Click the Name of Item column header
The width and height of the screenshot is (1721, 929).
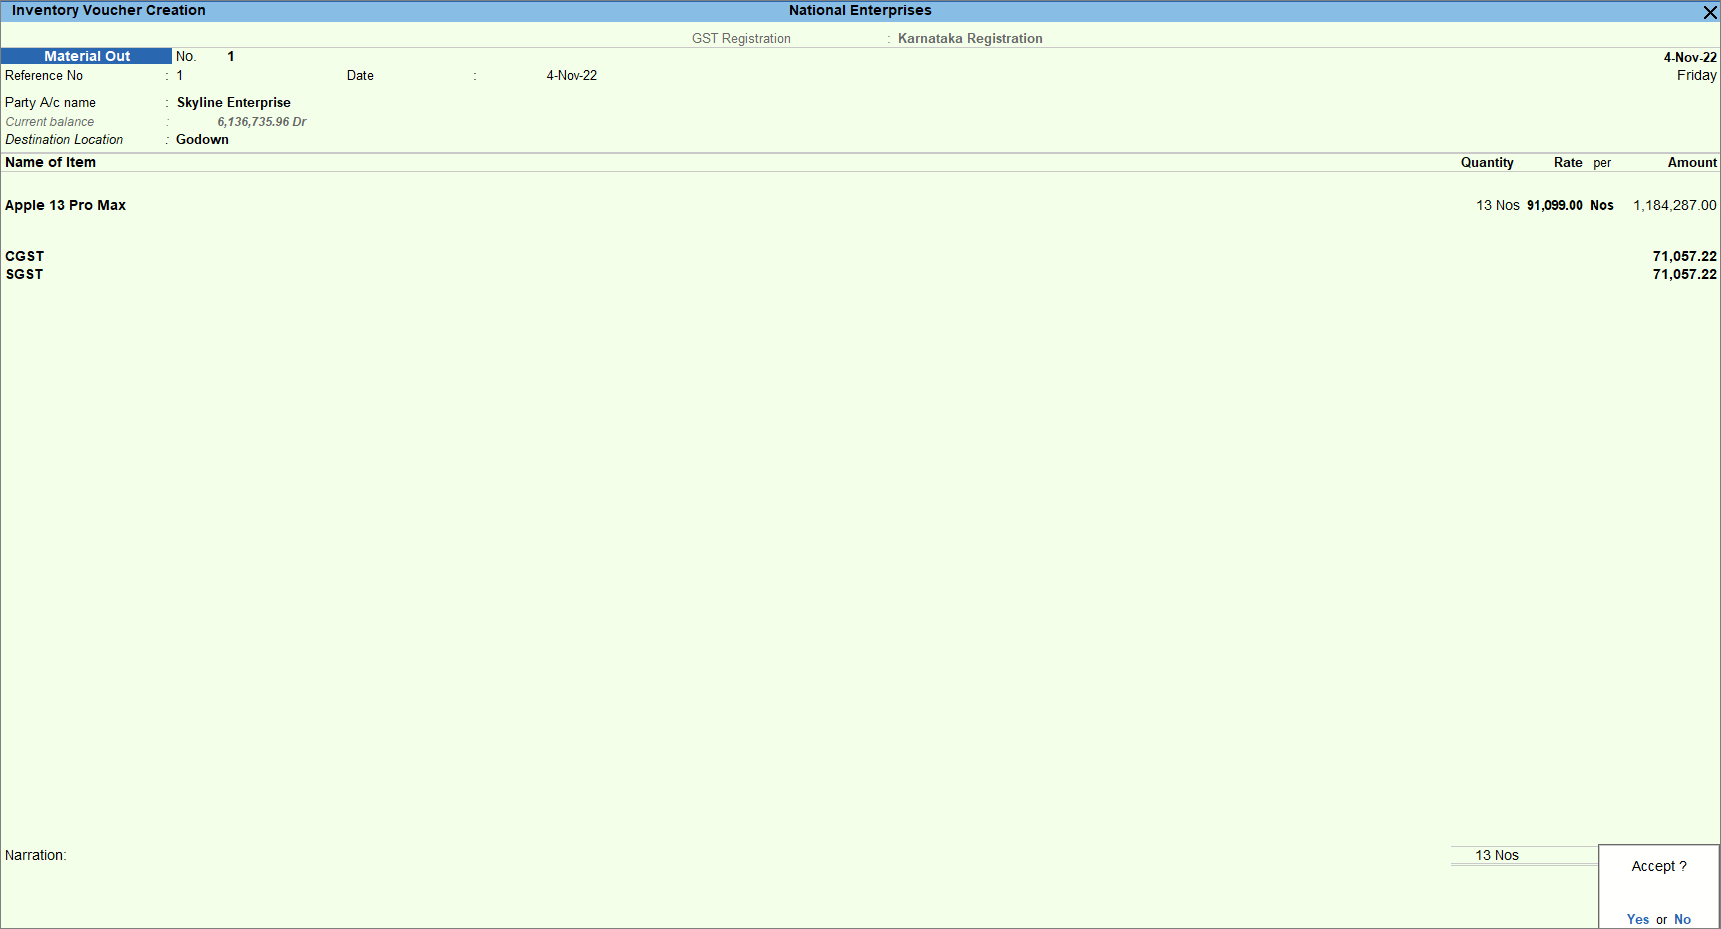(x=51, y=162)
